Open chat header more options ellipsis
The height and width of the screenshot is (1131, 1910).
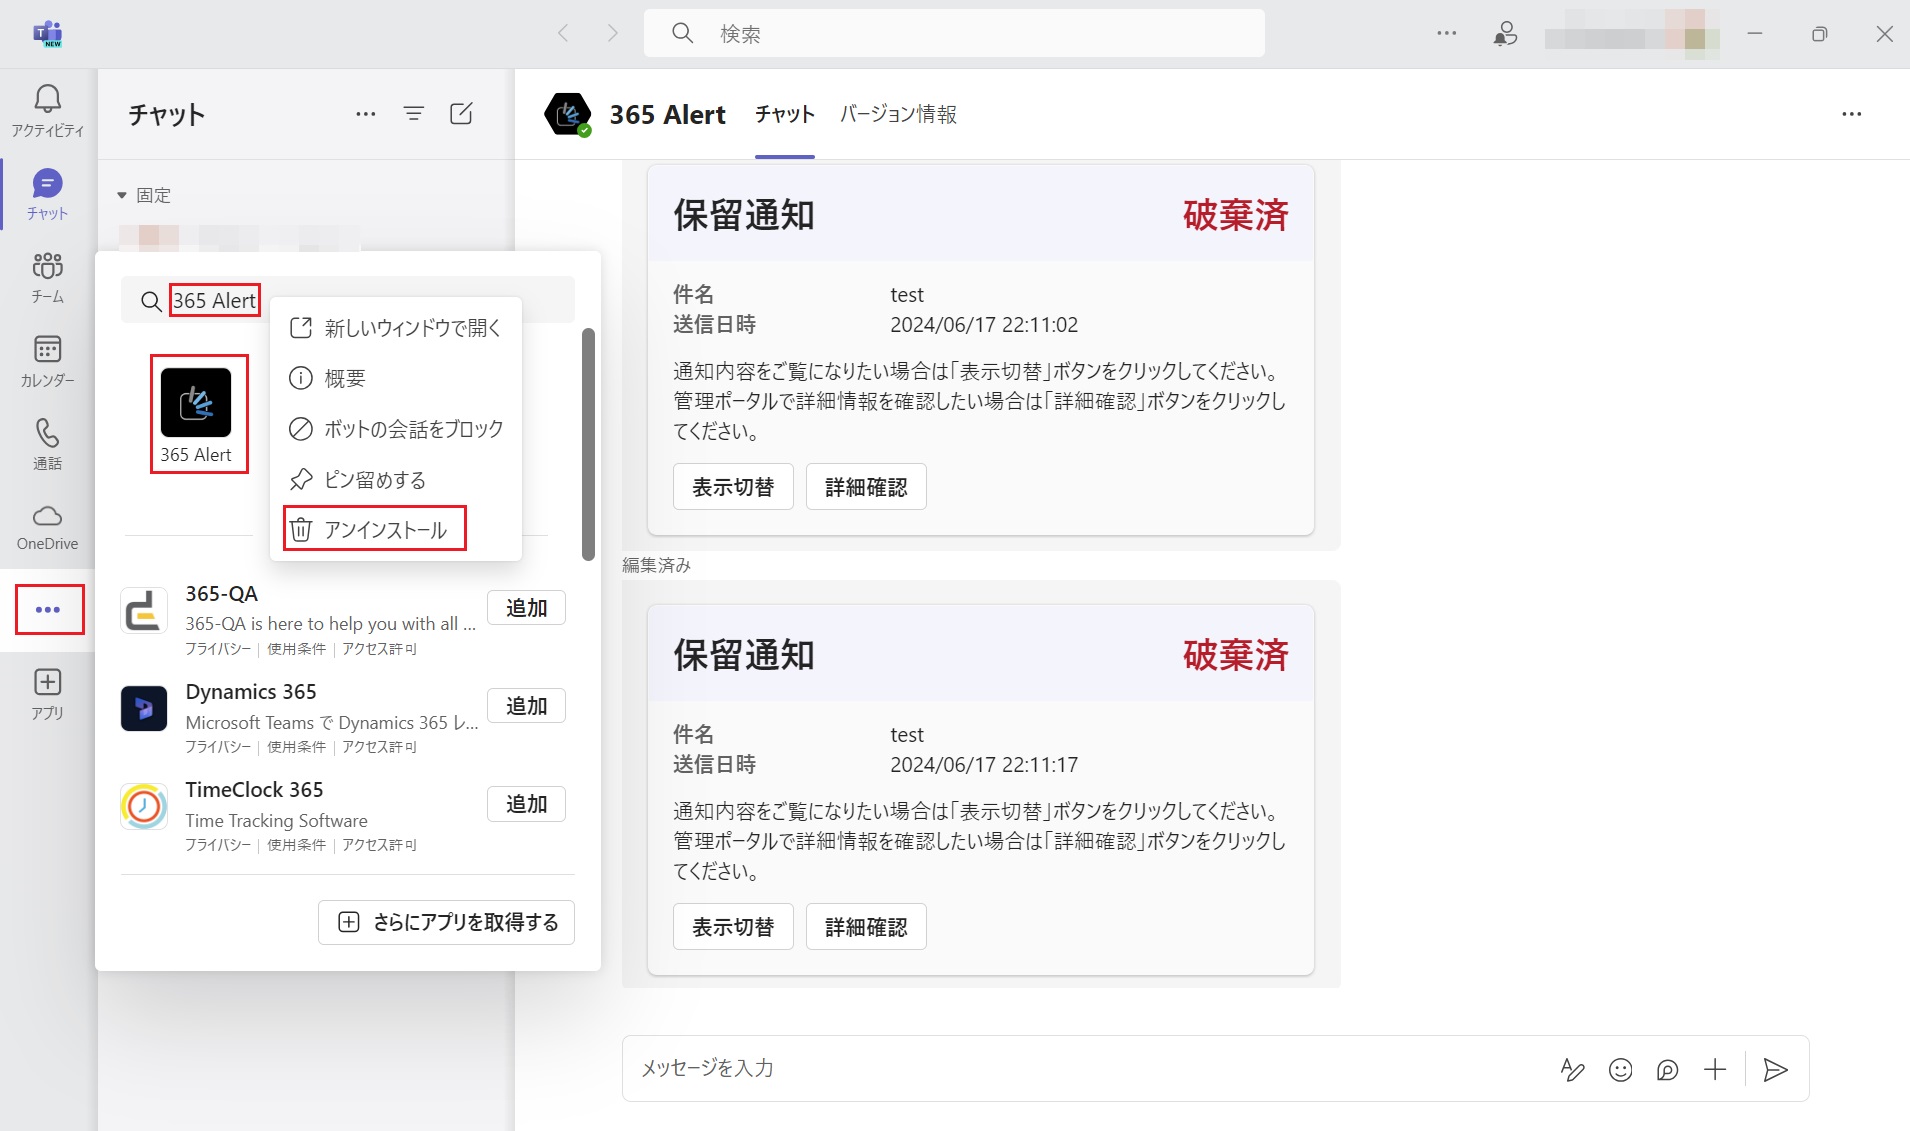pyautogui.click(x=1851, y=114)
